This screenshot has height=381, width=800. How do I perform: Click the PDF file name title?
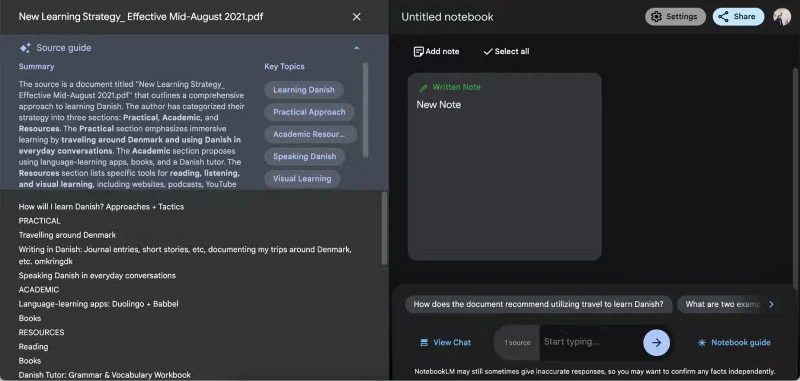(141, 17)
